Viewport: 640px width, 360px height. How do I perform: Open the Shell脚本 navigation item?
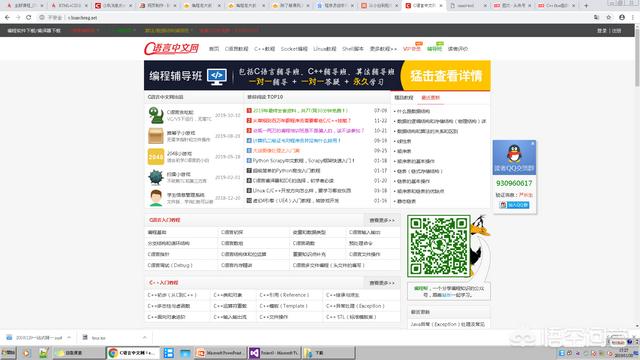pyautogui.click(x=353, y=49)
